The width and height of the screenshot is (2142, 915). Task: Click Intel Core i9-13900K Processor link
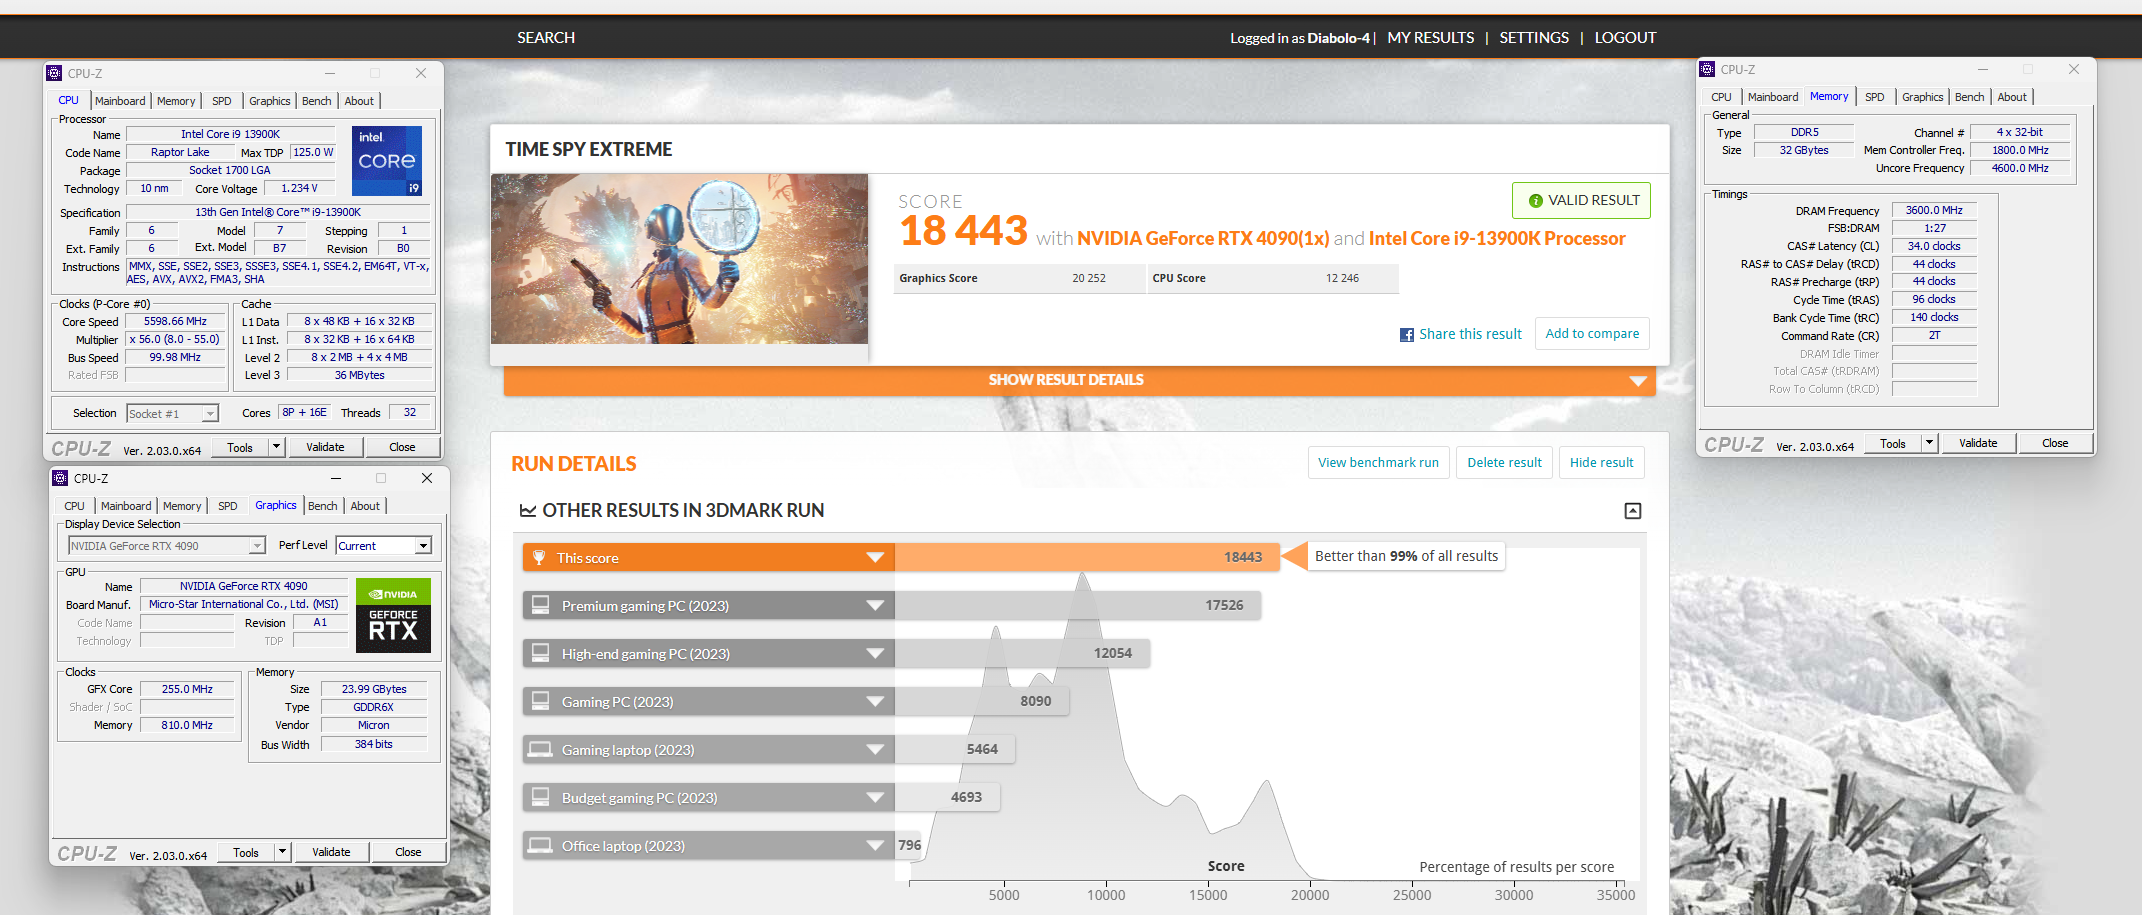click(x=1497, y=239)
